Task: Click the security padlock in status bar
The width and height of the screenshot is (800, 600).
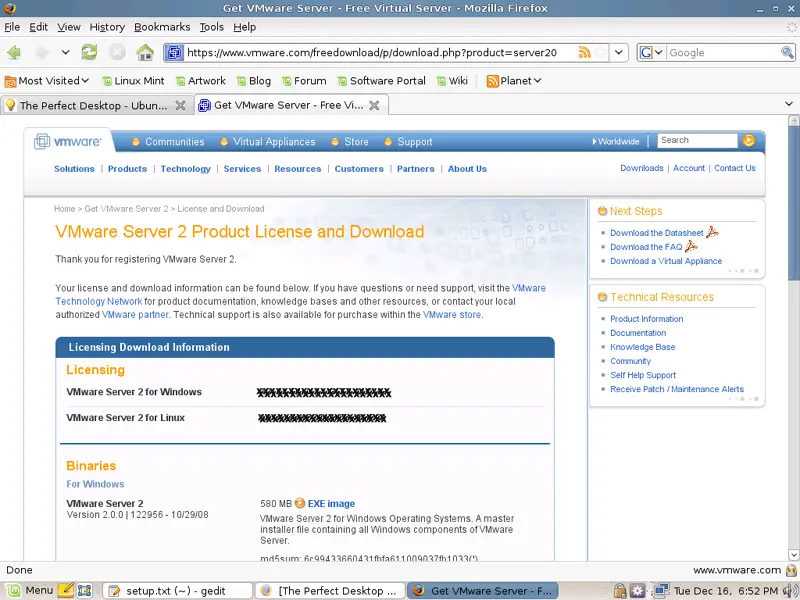Action: pos(791,570)
